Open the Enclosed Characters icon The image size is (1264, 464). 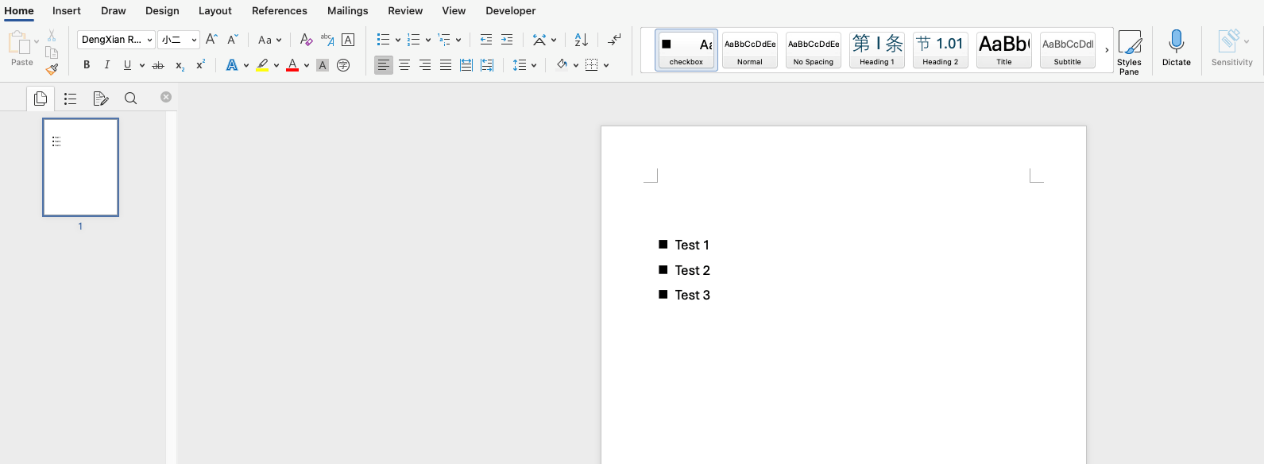[344, 65]
